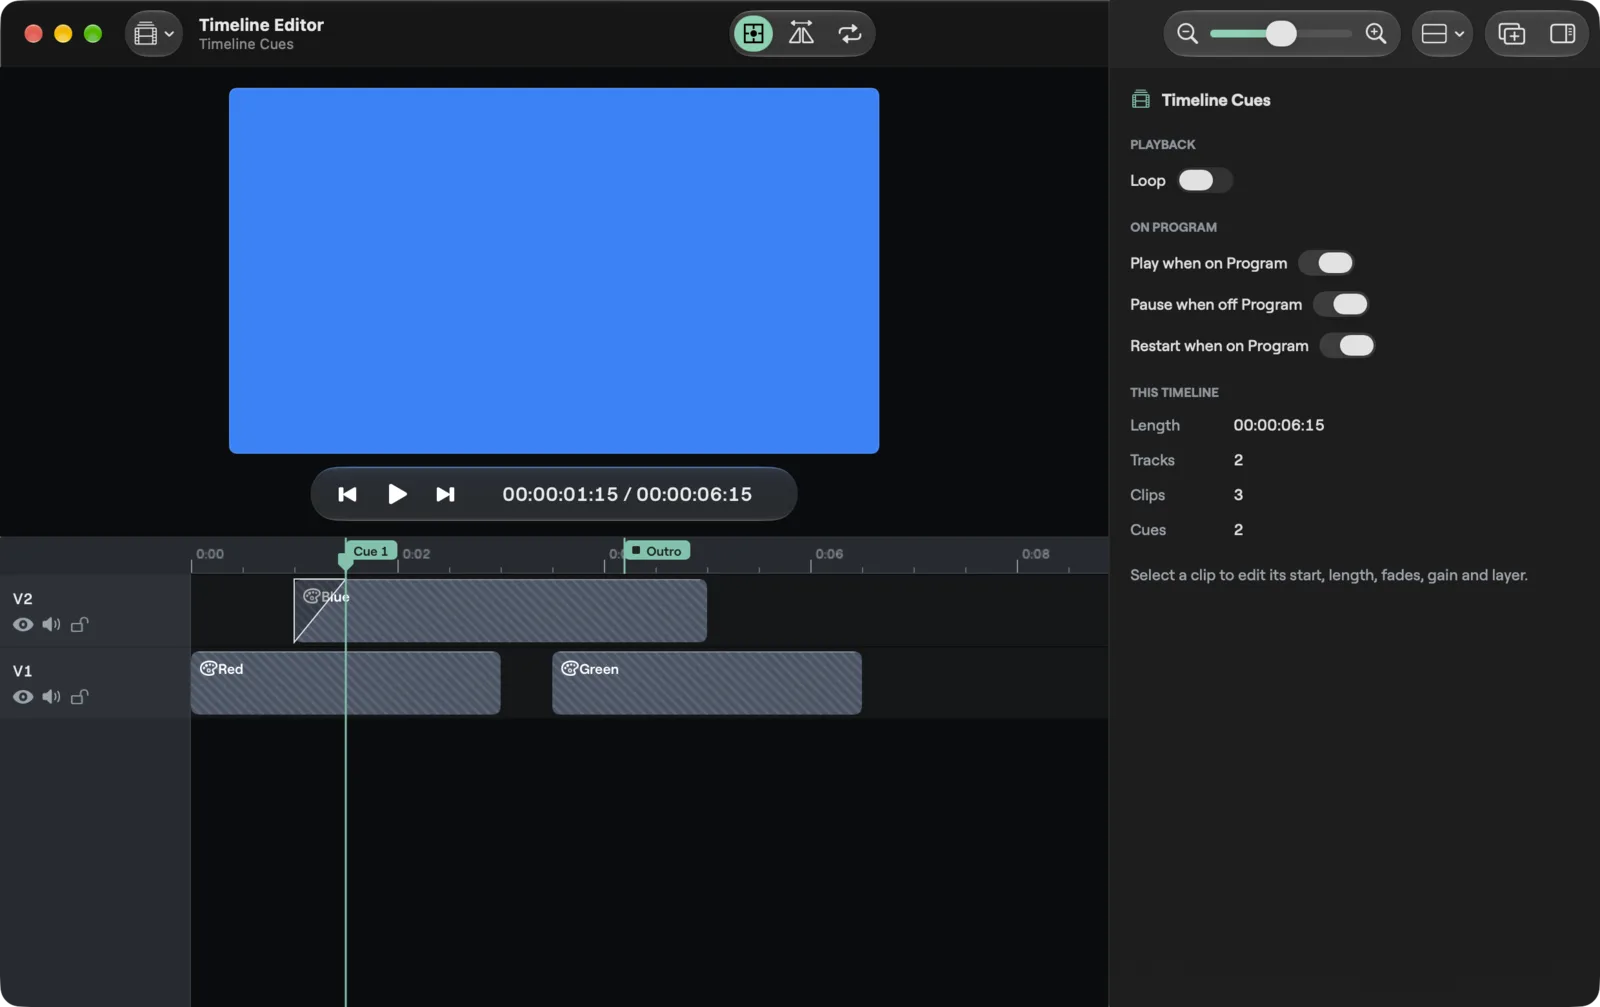The width and height of the screenshot is (1600, 1007).
Task: Click the timecode display 00:00:01:15 / 00:00:06:15
Action: click(627, 494)
